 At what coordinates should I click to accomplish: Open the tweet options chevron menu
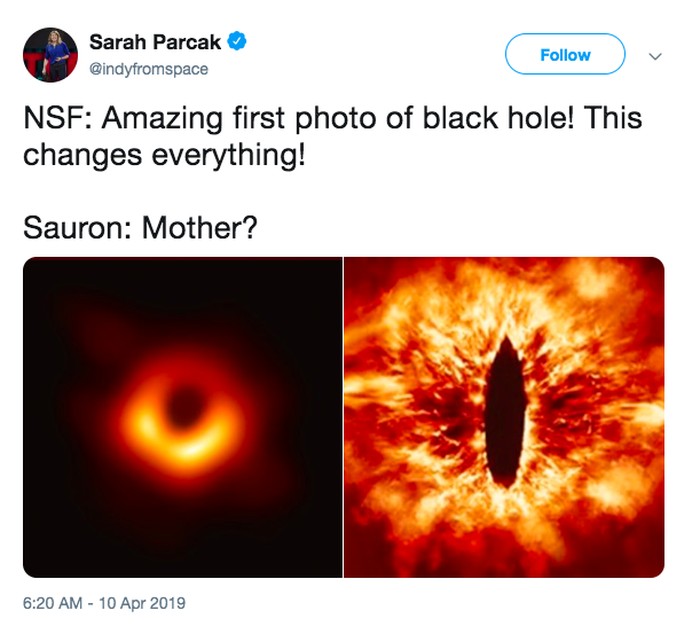click(x=656, y=56)
